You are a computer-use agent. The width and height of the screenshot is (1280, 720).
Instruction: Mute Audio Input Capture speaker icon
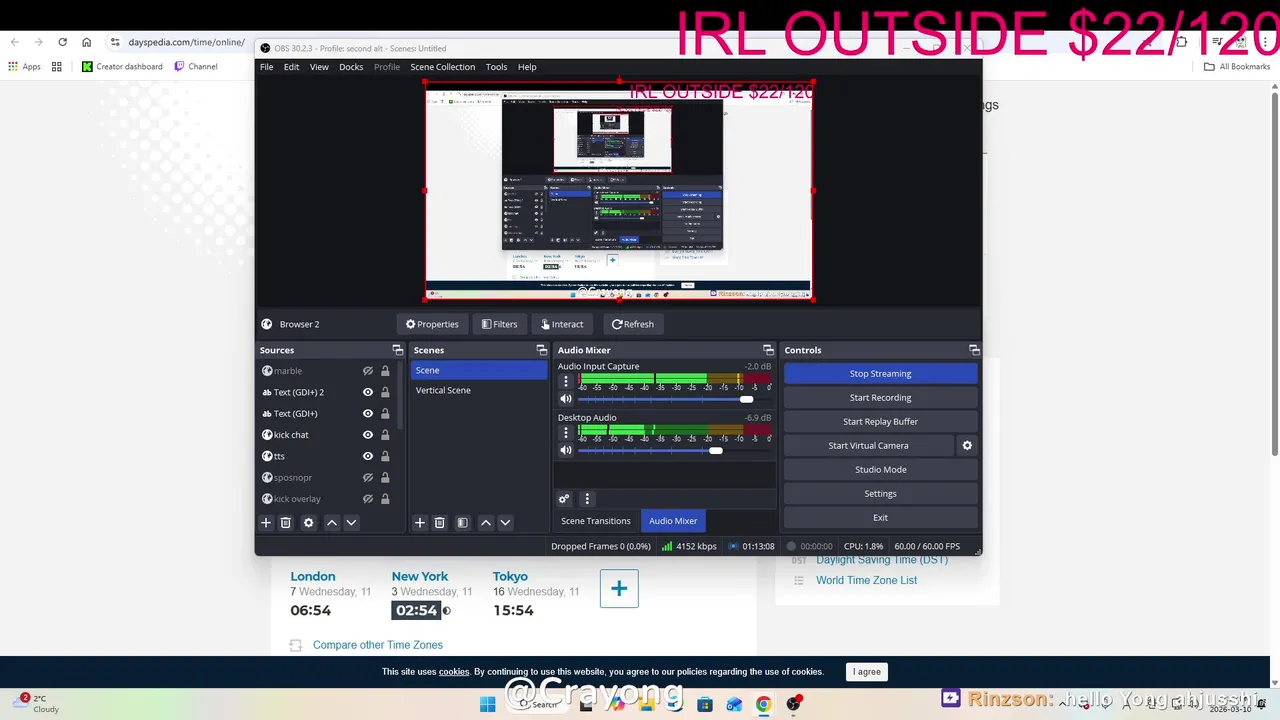click(x=565, y=399)
